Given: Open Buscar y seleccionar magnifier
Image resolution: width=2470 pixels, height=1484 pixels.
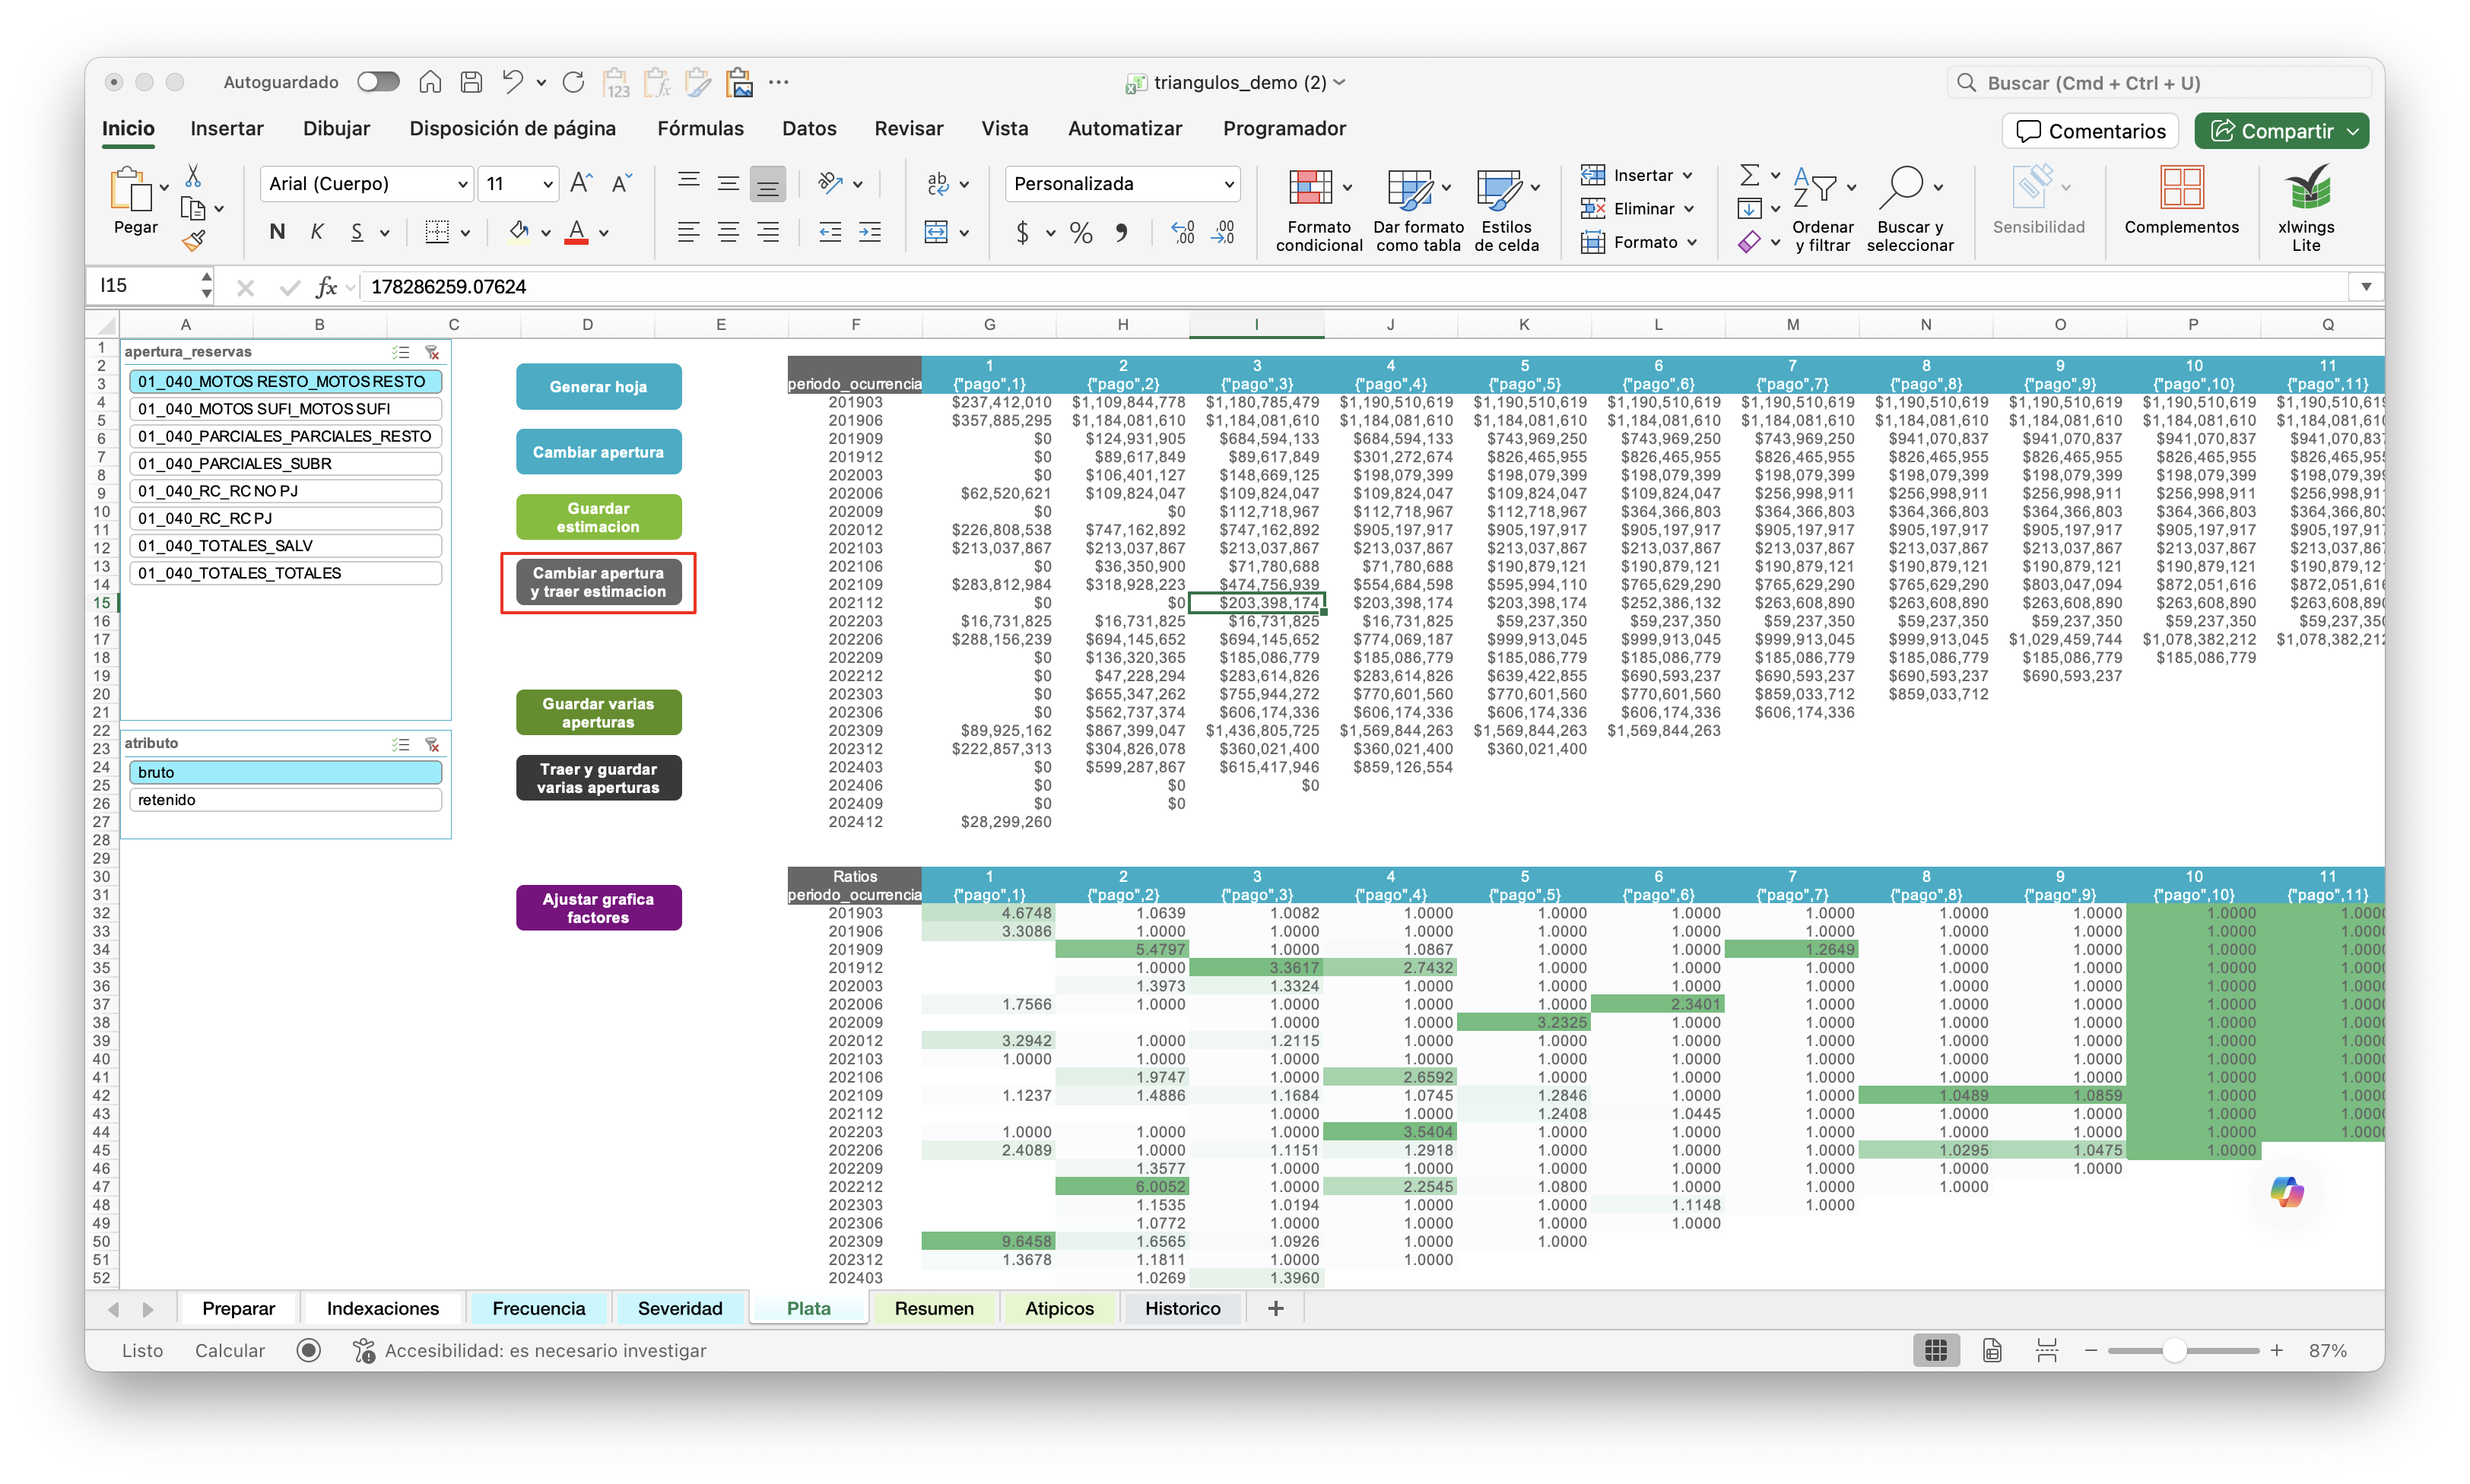Looking at the screenshot, I should [1909, 210].
